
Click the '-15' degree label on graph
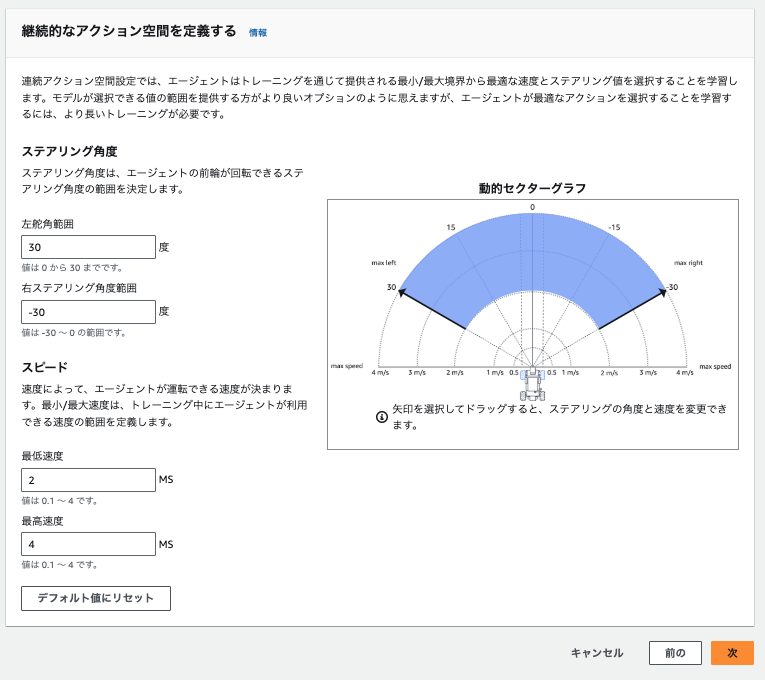[x=614, y=227]
